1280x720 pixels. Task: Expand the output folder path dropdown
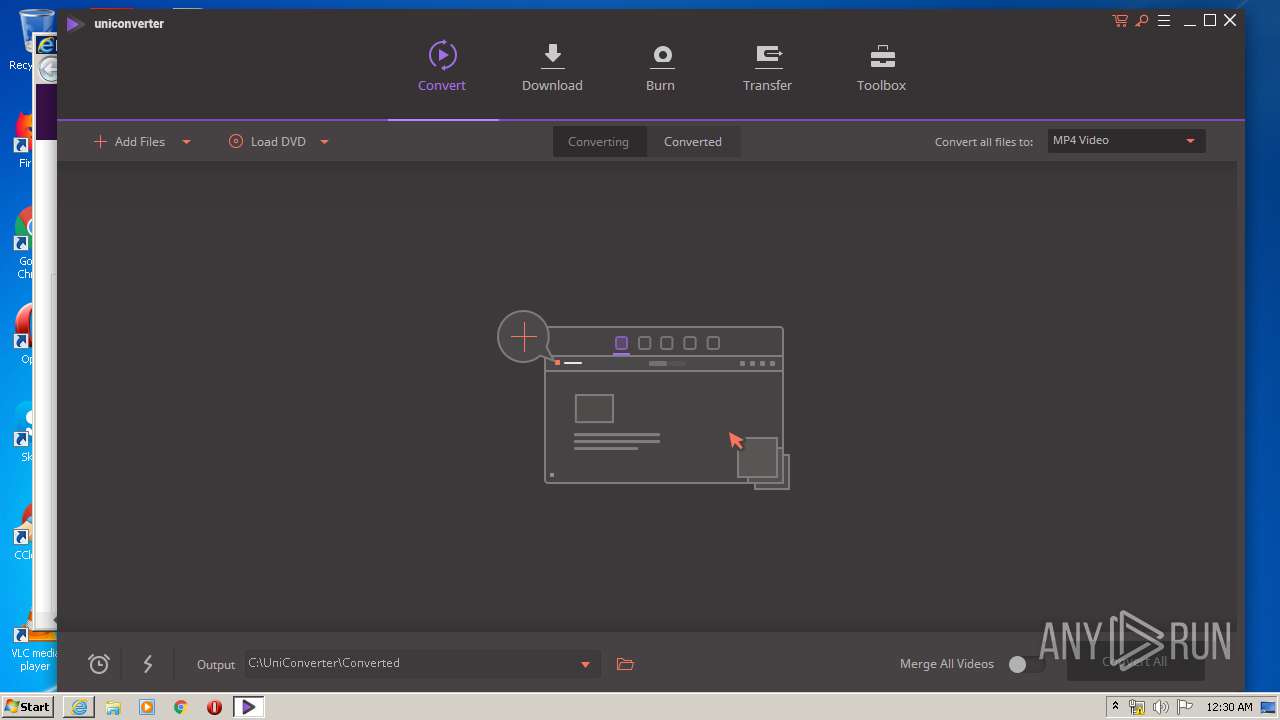(586, 664)
